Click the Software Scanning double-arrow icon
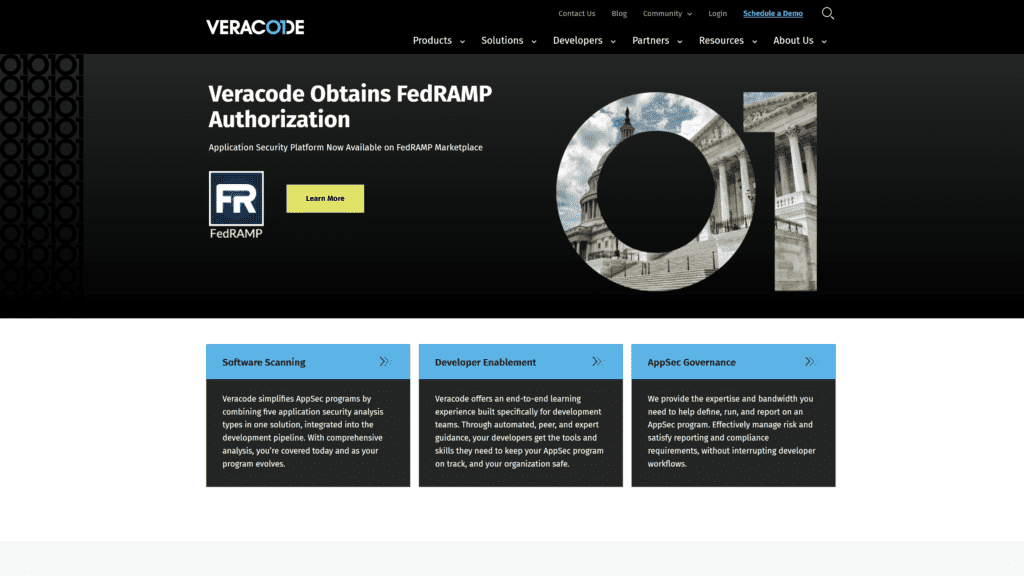 385,361
